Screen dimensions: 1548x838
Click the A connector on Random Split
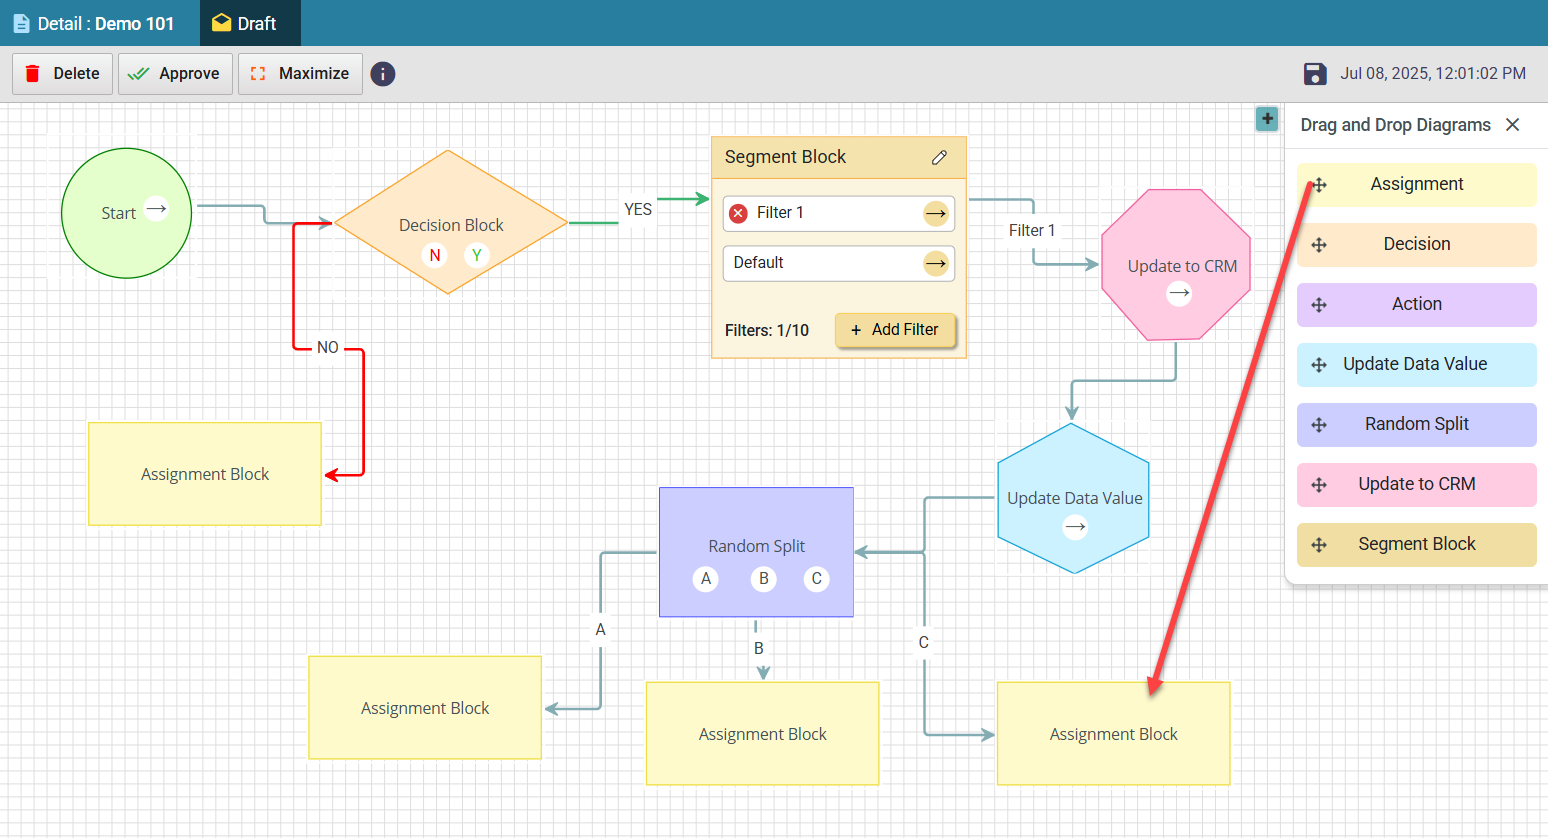click(706, 579)
